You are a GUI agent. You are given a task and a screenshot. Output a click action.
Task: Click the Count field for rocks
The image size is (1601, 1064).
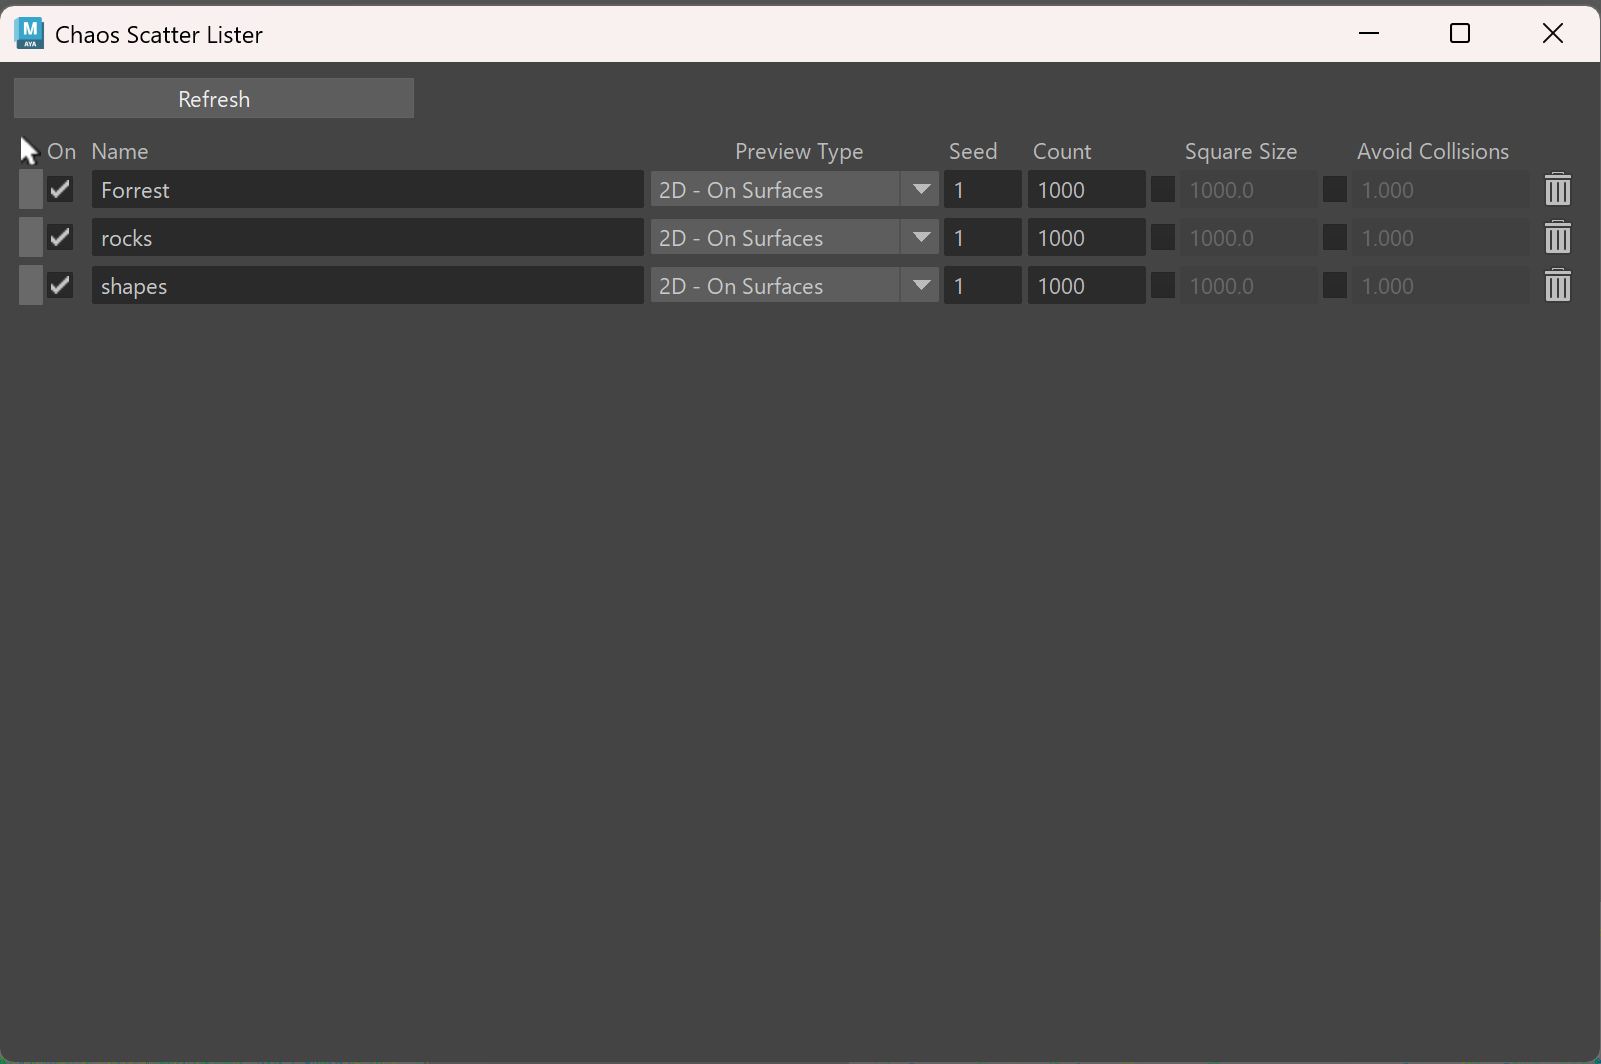(x=1087, y=238)
